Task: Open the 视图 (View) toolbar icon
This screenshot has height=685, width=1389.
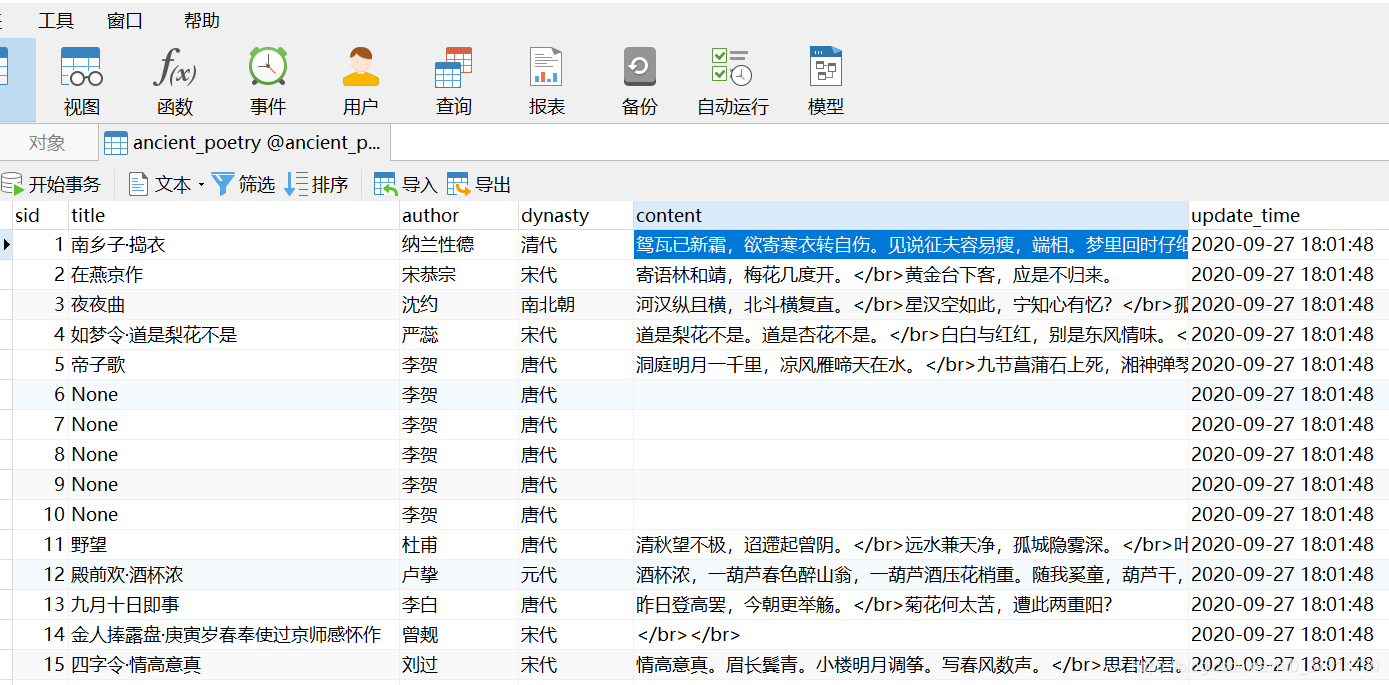Action: point(82,81)
